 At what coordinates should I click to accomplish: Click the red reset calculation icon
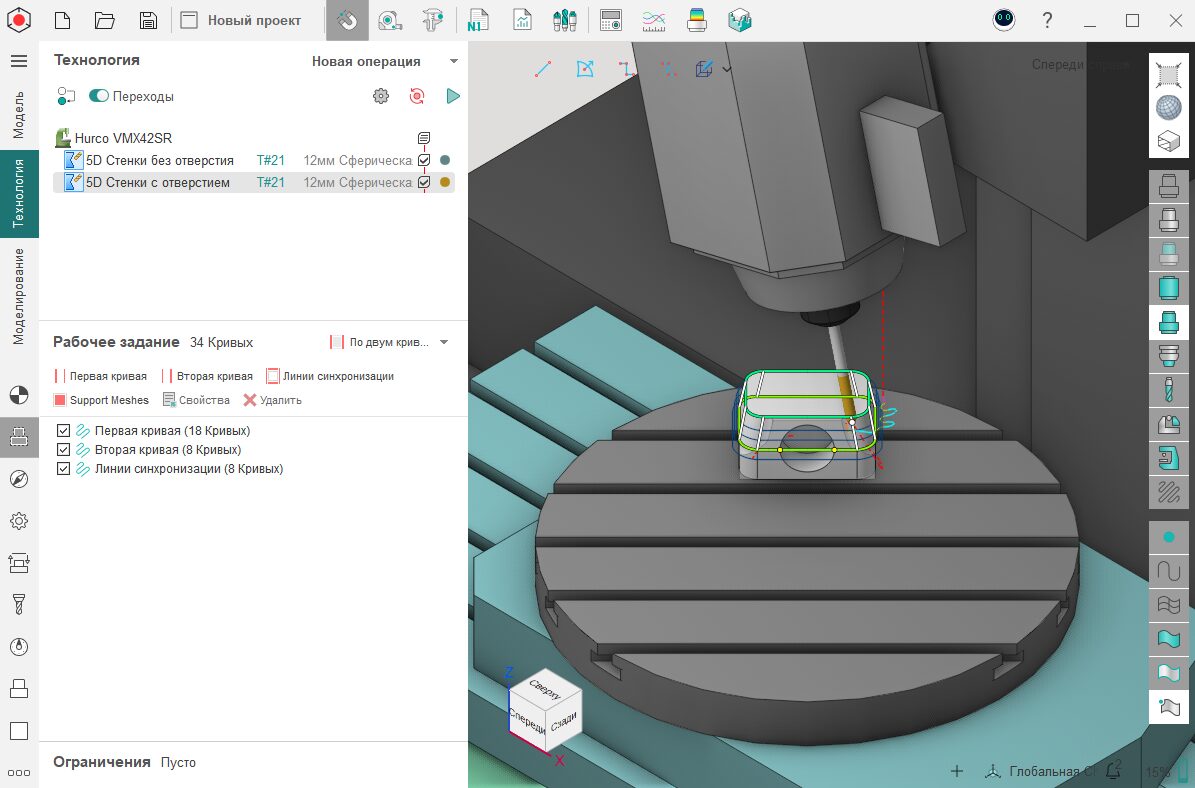tap(417, 96)
